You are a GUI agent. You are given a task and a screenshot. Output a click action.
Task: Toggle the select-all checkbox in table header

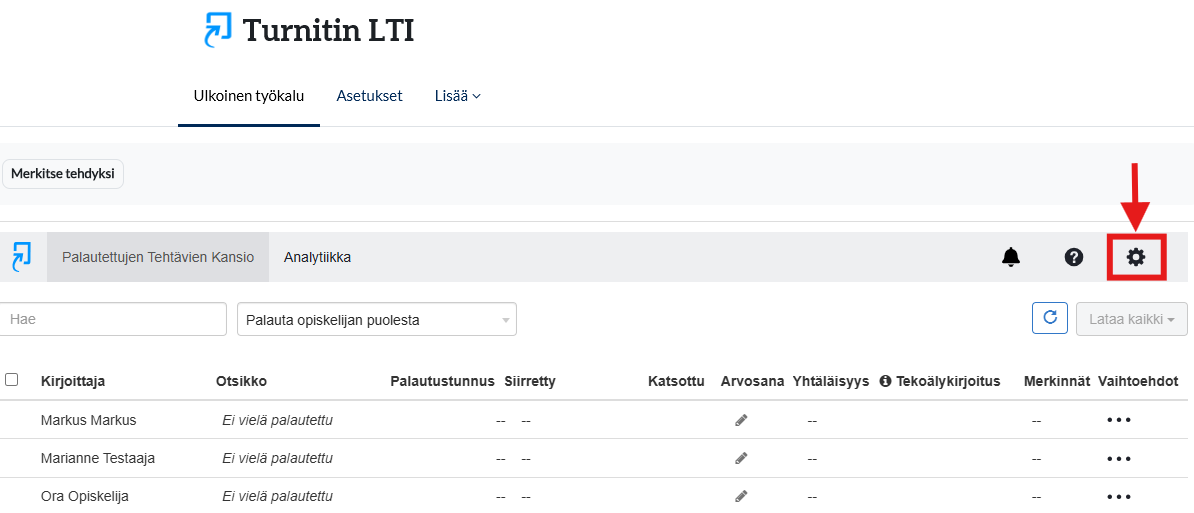[x=12, y=380]
